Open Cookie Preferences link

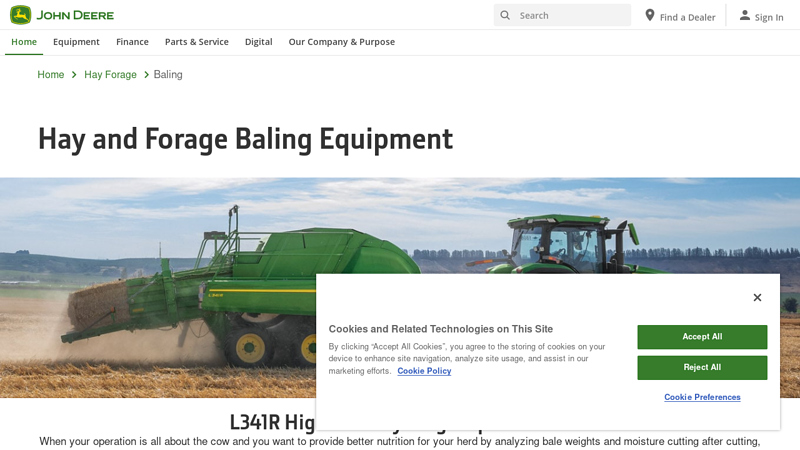(x=702, y=397)
